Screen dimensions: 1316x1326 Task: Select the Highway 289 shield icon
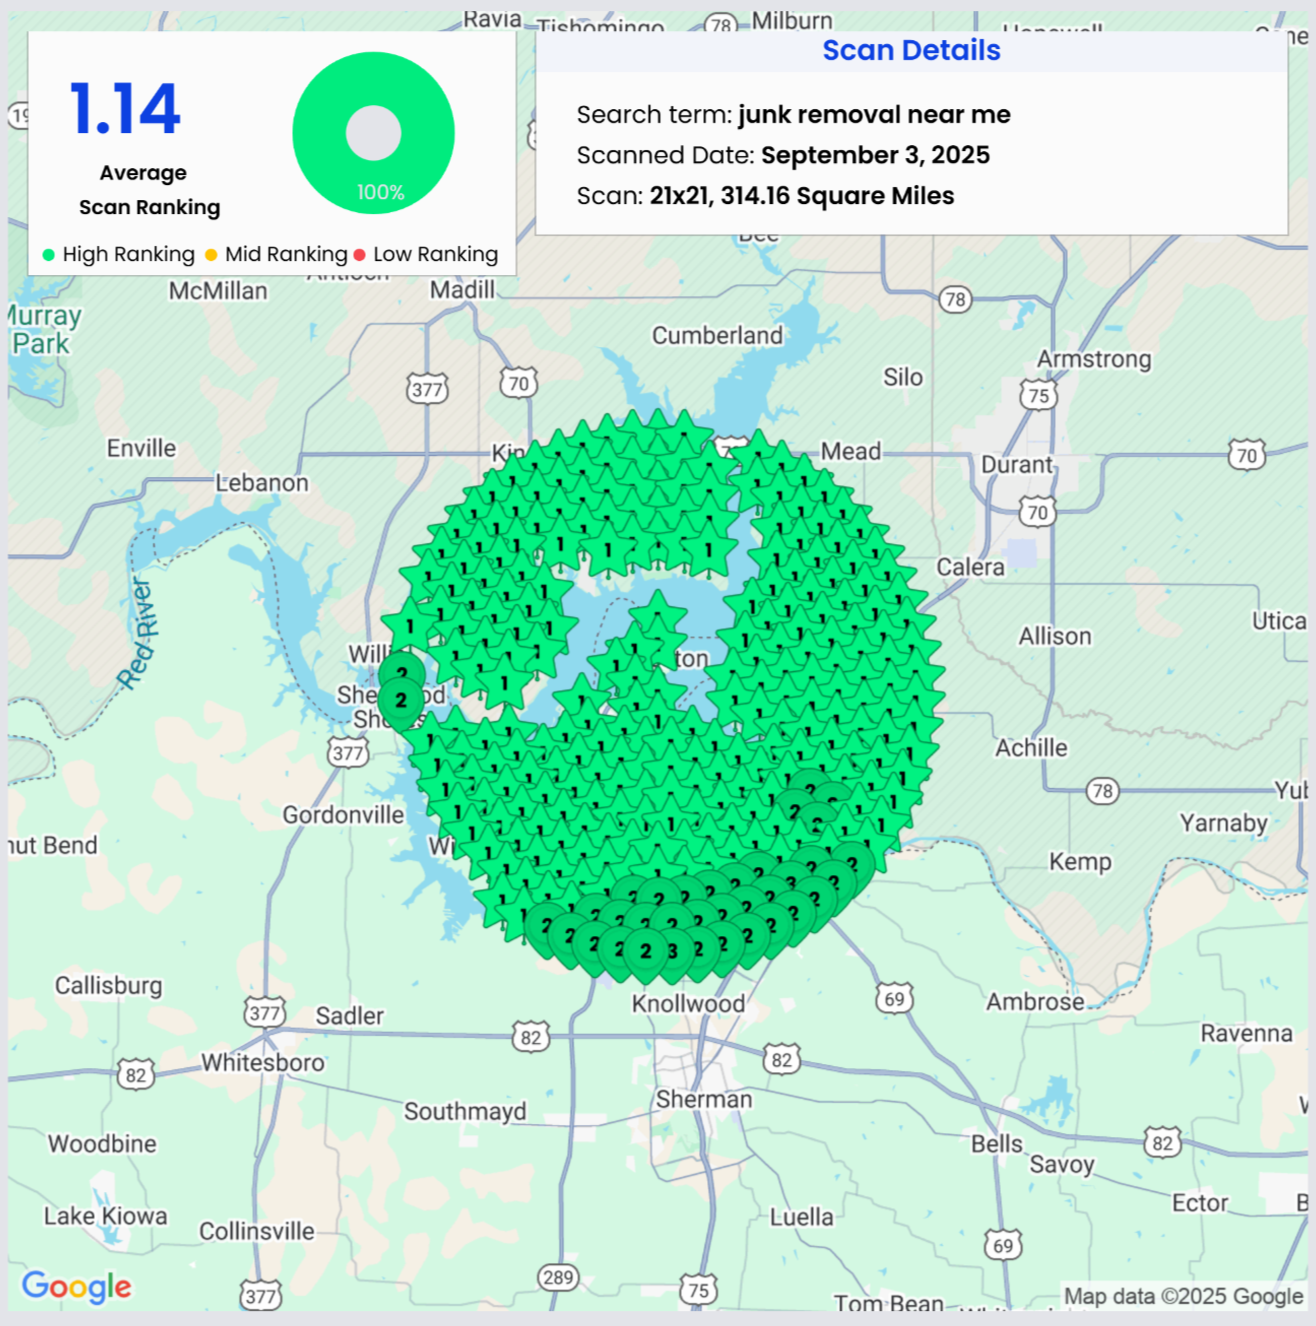557,1277
